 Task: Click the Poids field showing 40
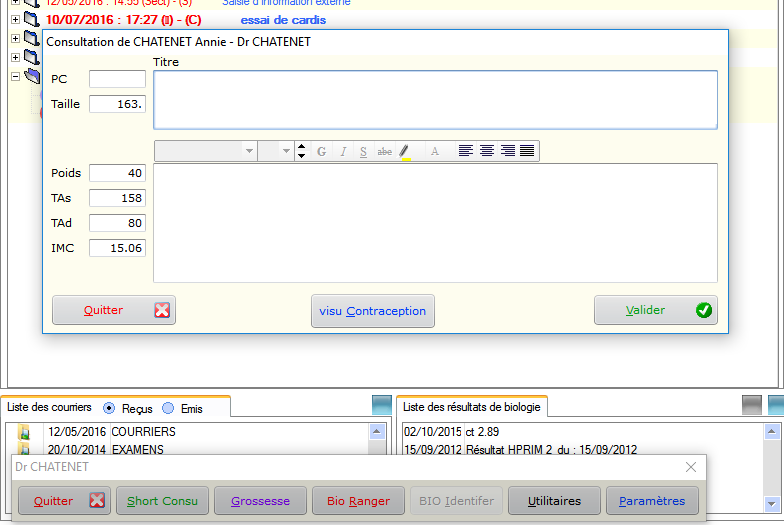[118, 173]
